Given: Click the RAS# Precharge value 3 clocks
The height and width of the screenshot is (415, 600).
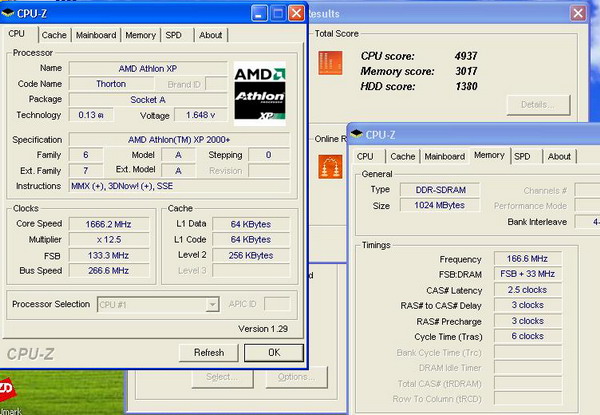Looking at the screenshot, I should [528, 321].
